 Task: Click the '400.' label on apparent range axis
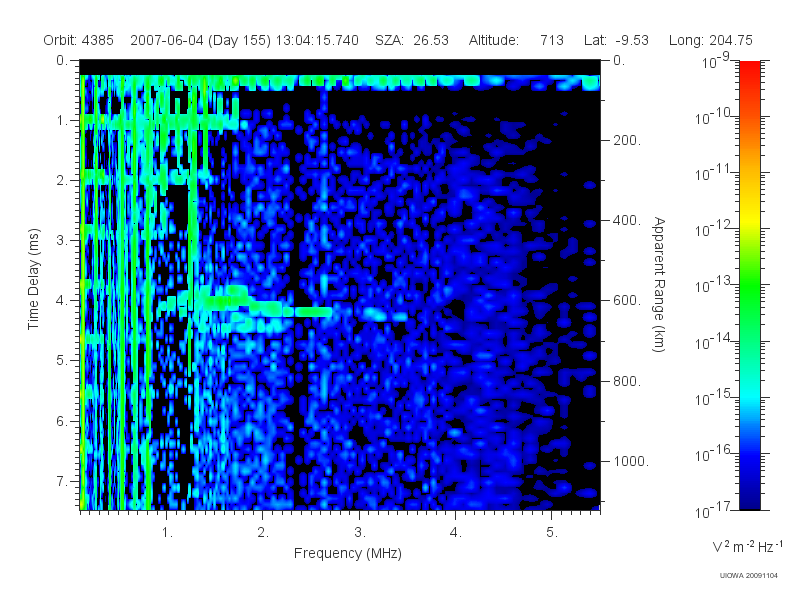click(x=627, y=220)
